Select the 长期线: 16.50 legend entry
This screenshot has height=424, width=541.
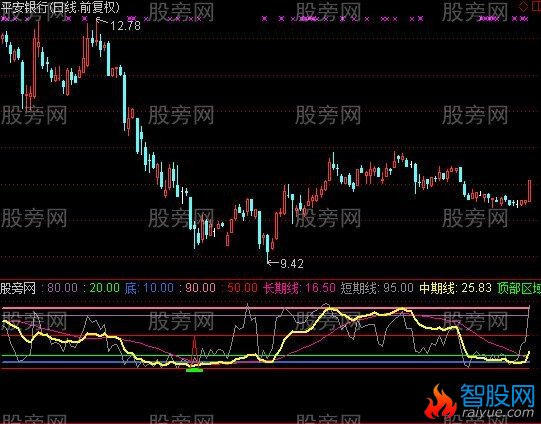299,288
